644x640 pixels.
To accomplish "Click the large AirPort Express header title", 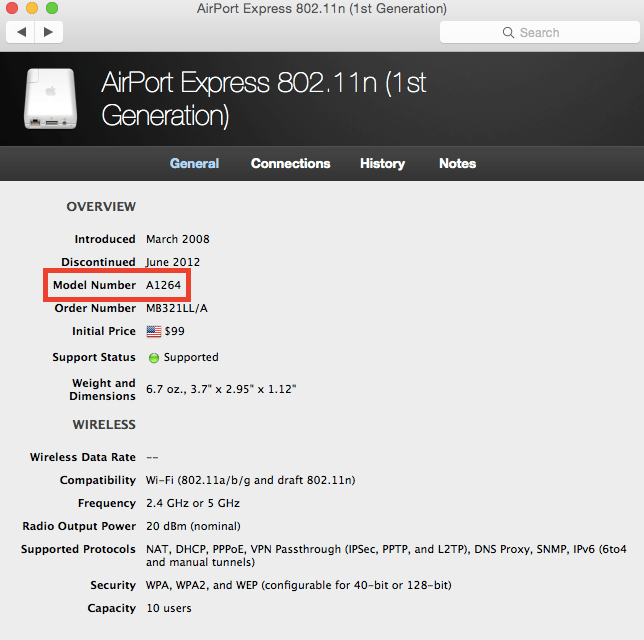I will coord(264,99).
